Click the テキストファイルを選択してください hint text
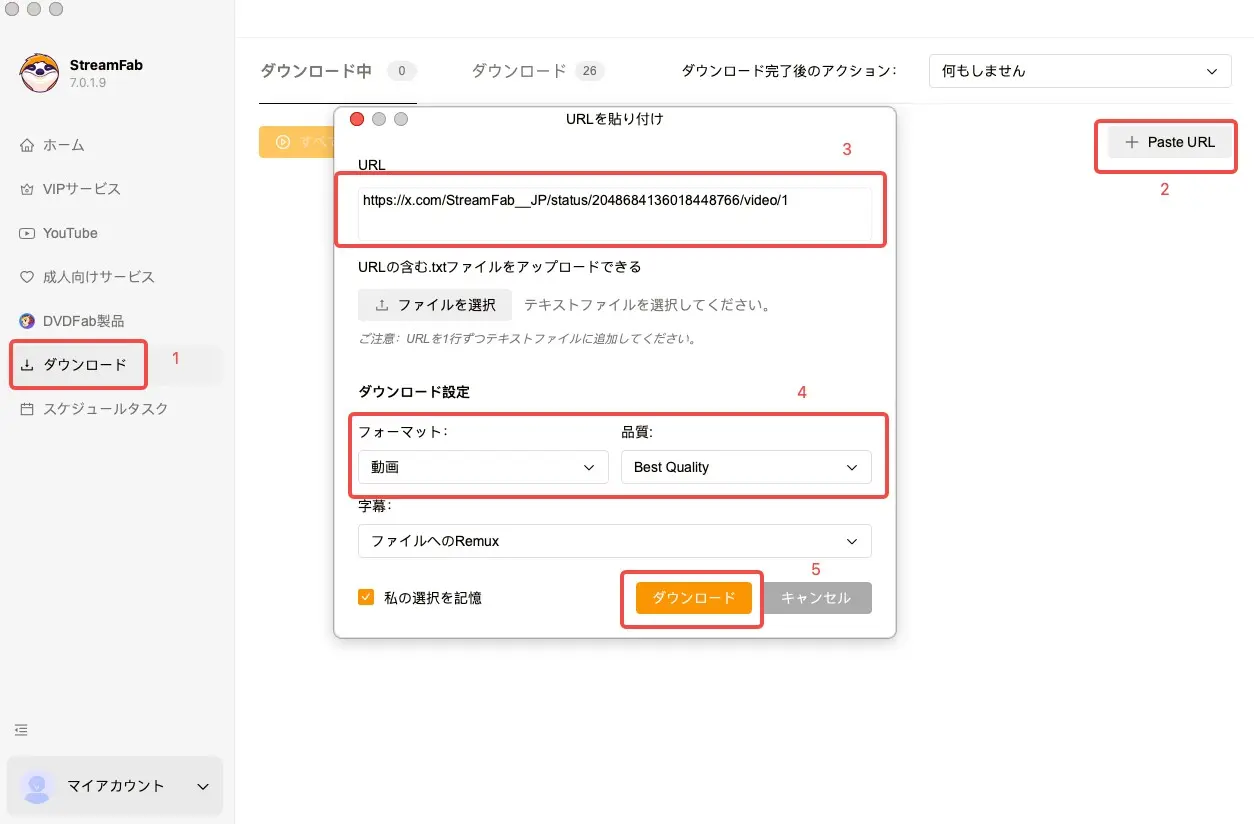1254x824 pixels. tap(647, 305)
